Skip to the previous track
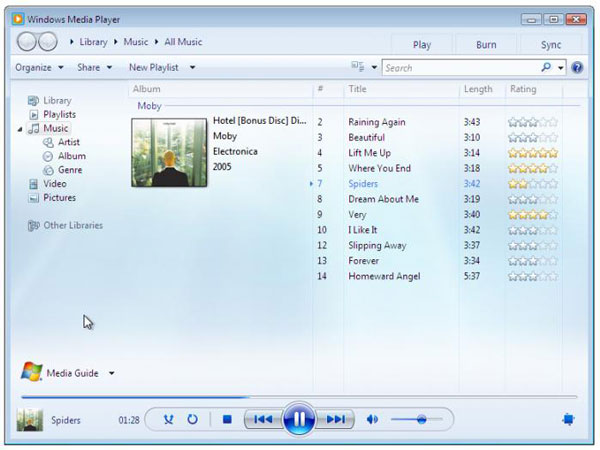This screenshot has width=600, height=450. pos(263,419)
